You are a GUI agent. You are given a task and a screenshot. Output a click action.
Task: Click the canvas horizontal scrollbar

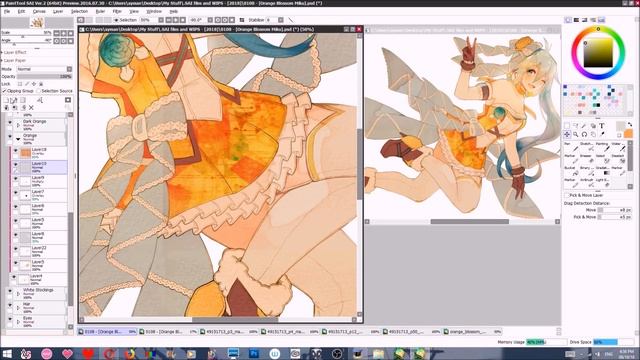(235, 320)
